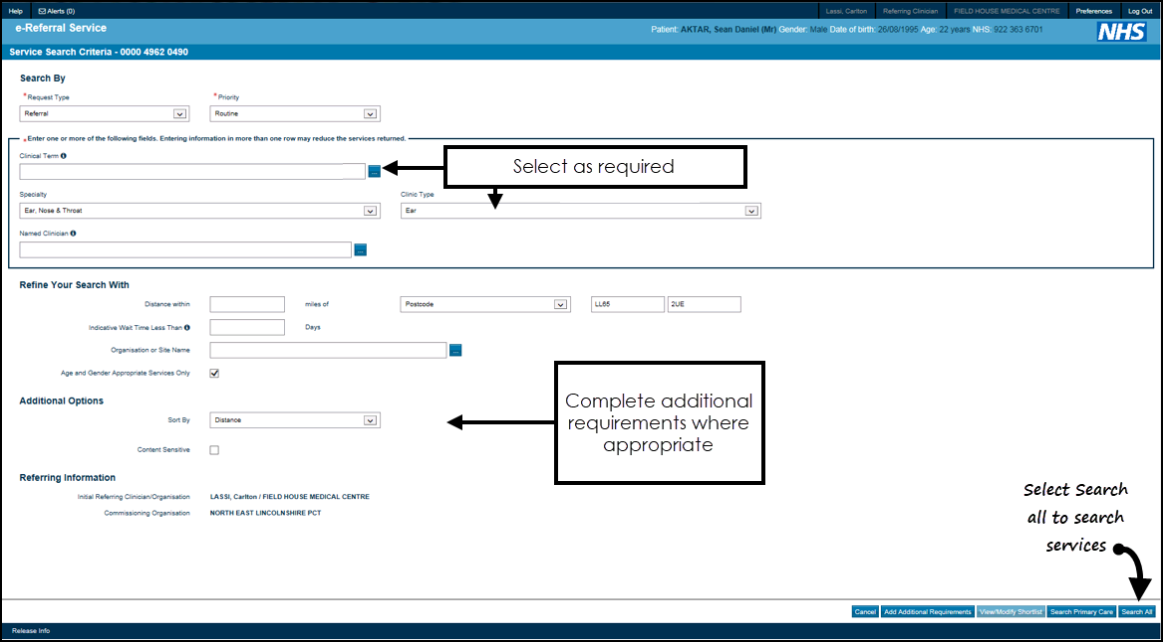1163x642 pixels.
Task: Click patient name AKTAR, Sean Daniel
Action: (728, 30)
